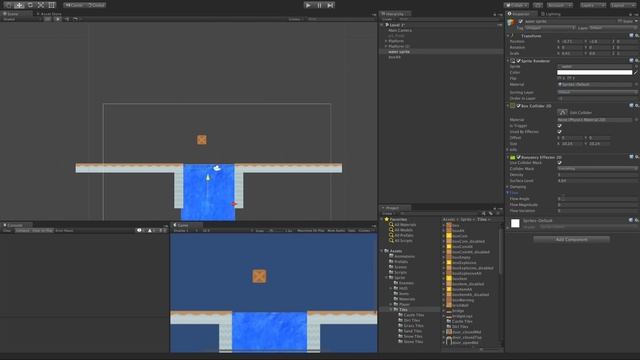
Task: Click the Surface Level input field
Action: pyautogui.click(x=597, y=180)
